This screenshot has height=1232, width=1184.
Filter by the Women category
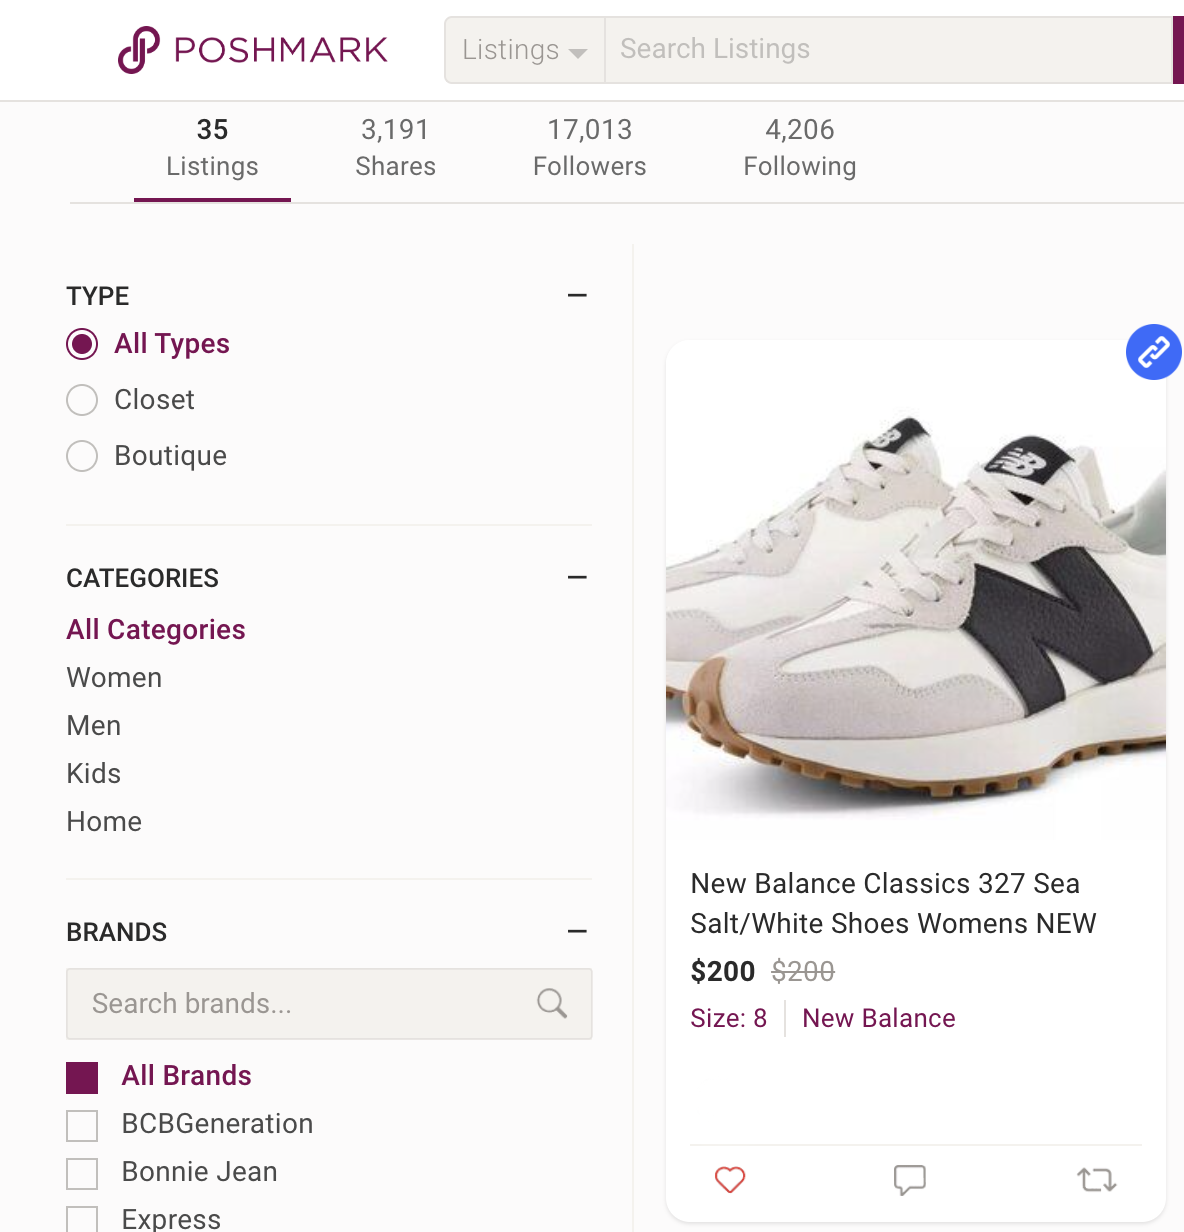(x=114, y=678)
